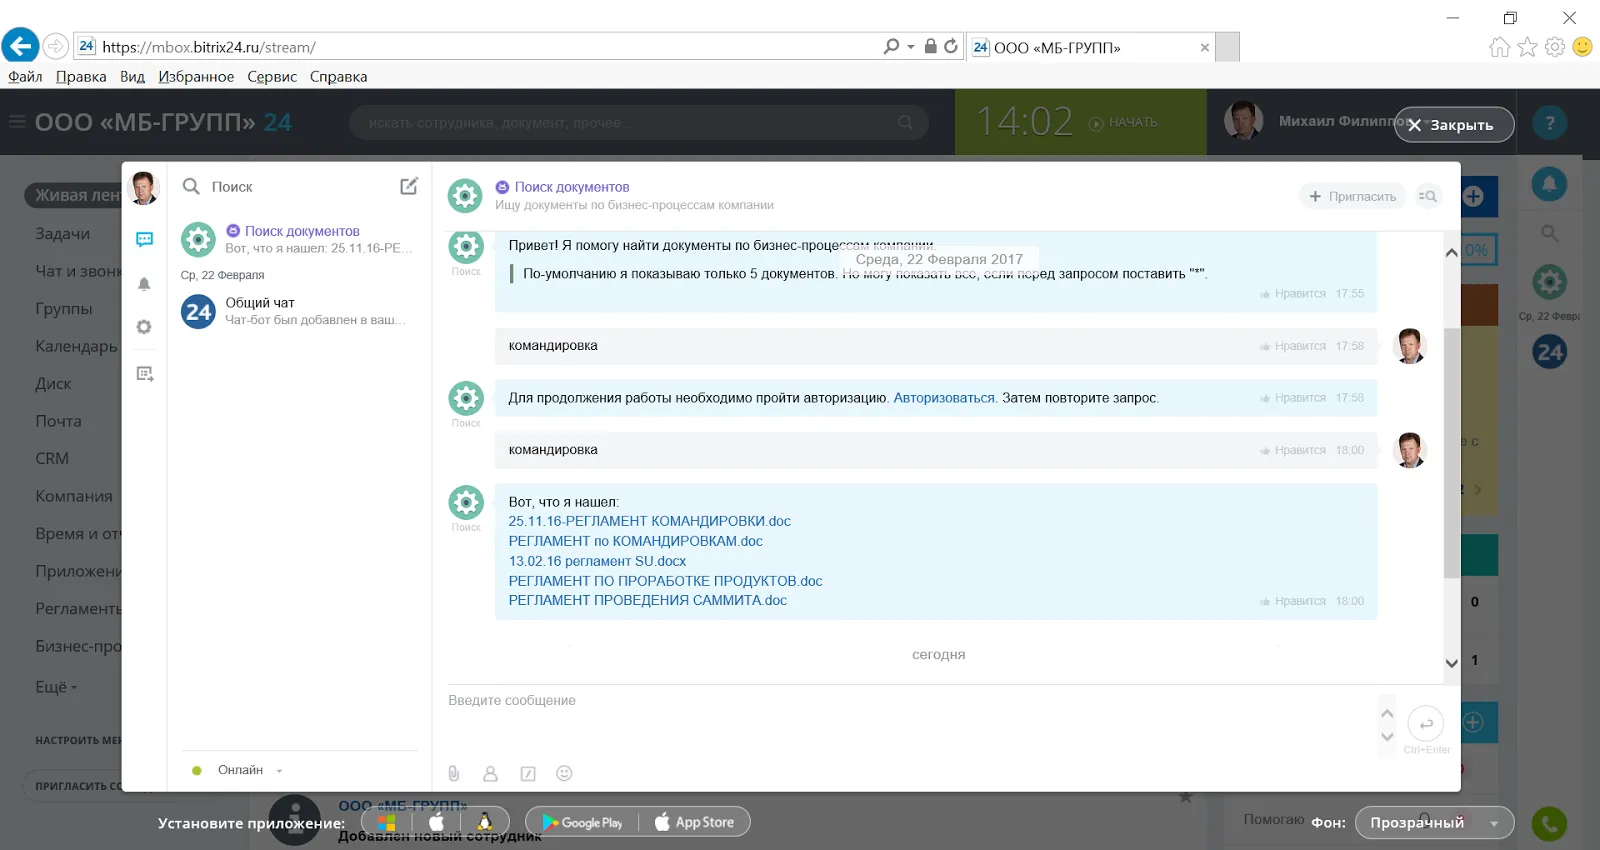Open notifications bell in messenger sidebar
1600x850 pixels.
coord(144,284)
